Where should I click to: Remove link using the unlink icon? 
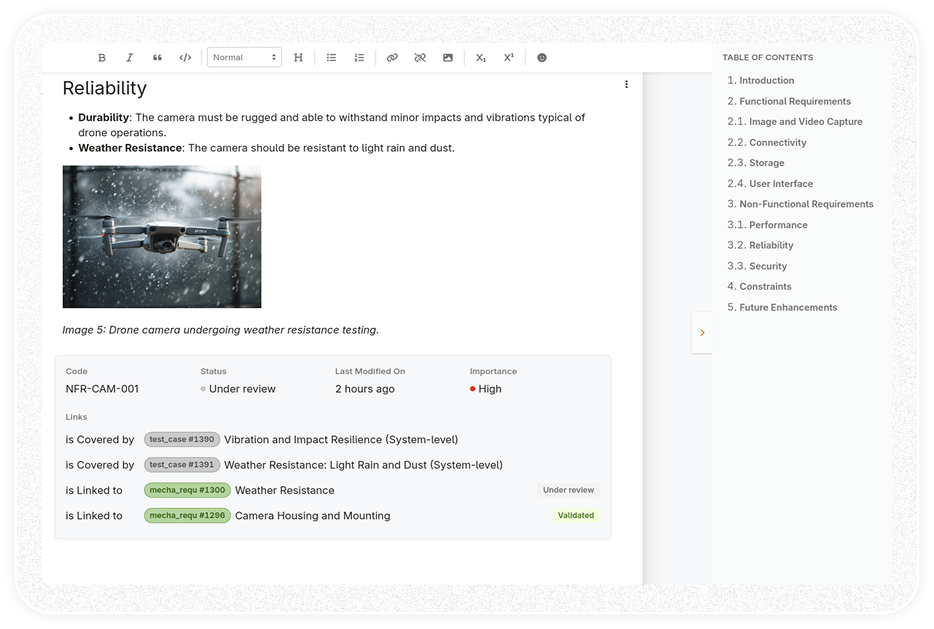(x=420, y=58)
